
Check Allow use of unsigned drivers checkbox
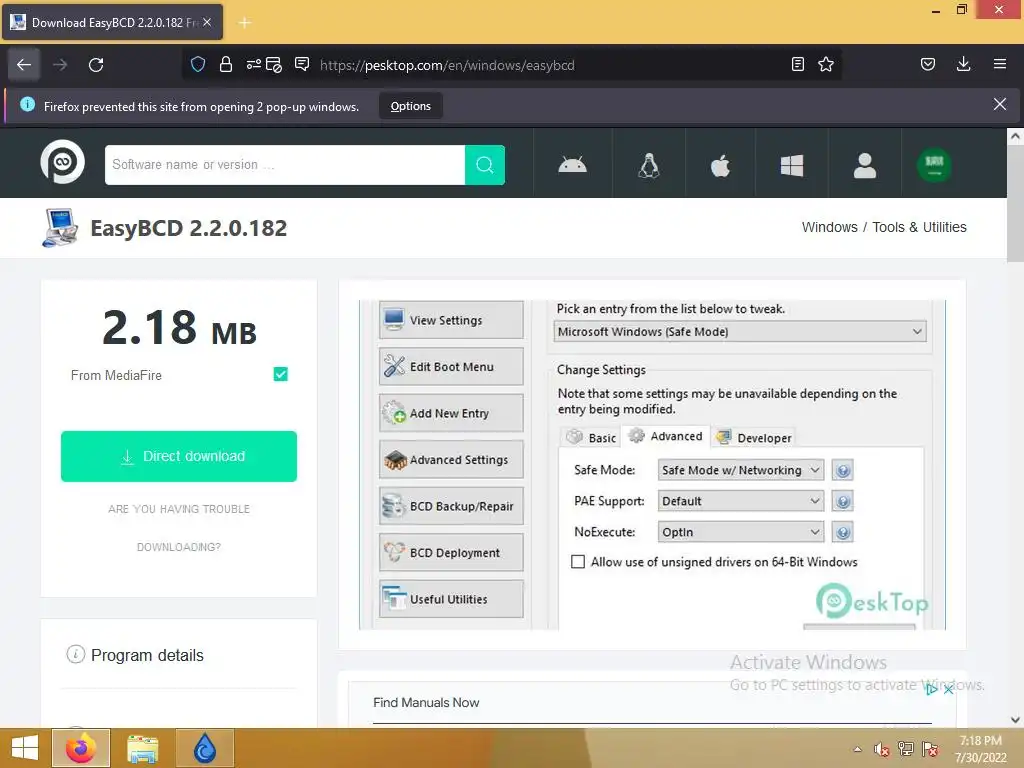tap(578, 562)
